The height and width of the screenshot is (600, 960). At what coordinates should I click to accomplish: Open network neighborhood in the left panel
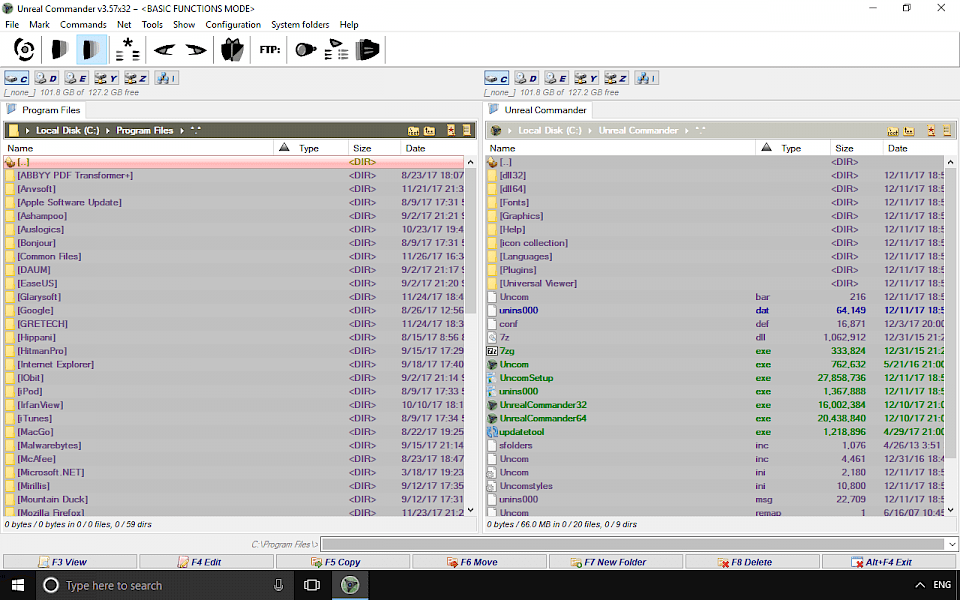point(167,78)
